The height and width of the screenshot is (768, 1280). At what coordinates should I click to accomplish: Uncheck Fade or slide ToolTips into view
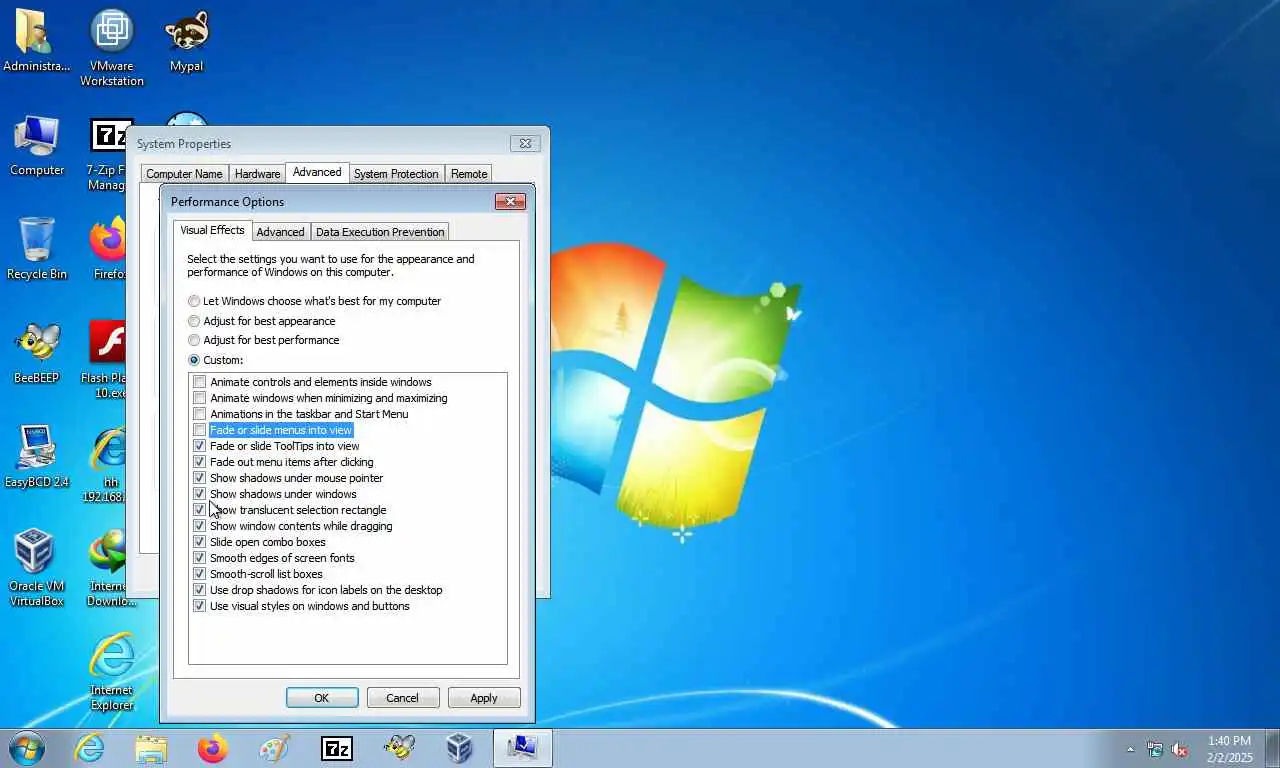pyautogui.click(x=200, y=446)
